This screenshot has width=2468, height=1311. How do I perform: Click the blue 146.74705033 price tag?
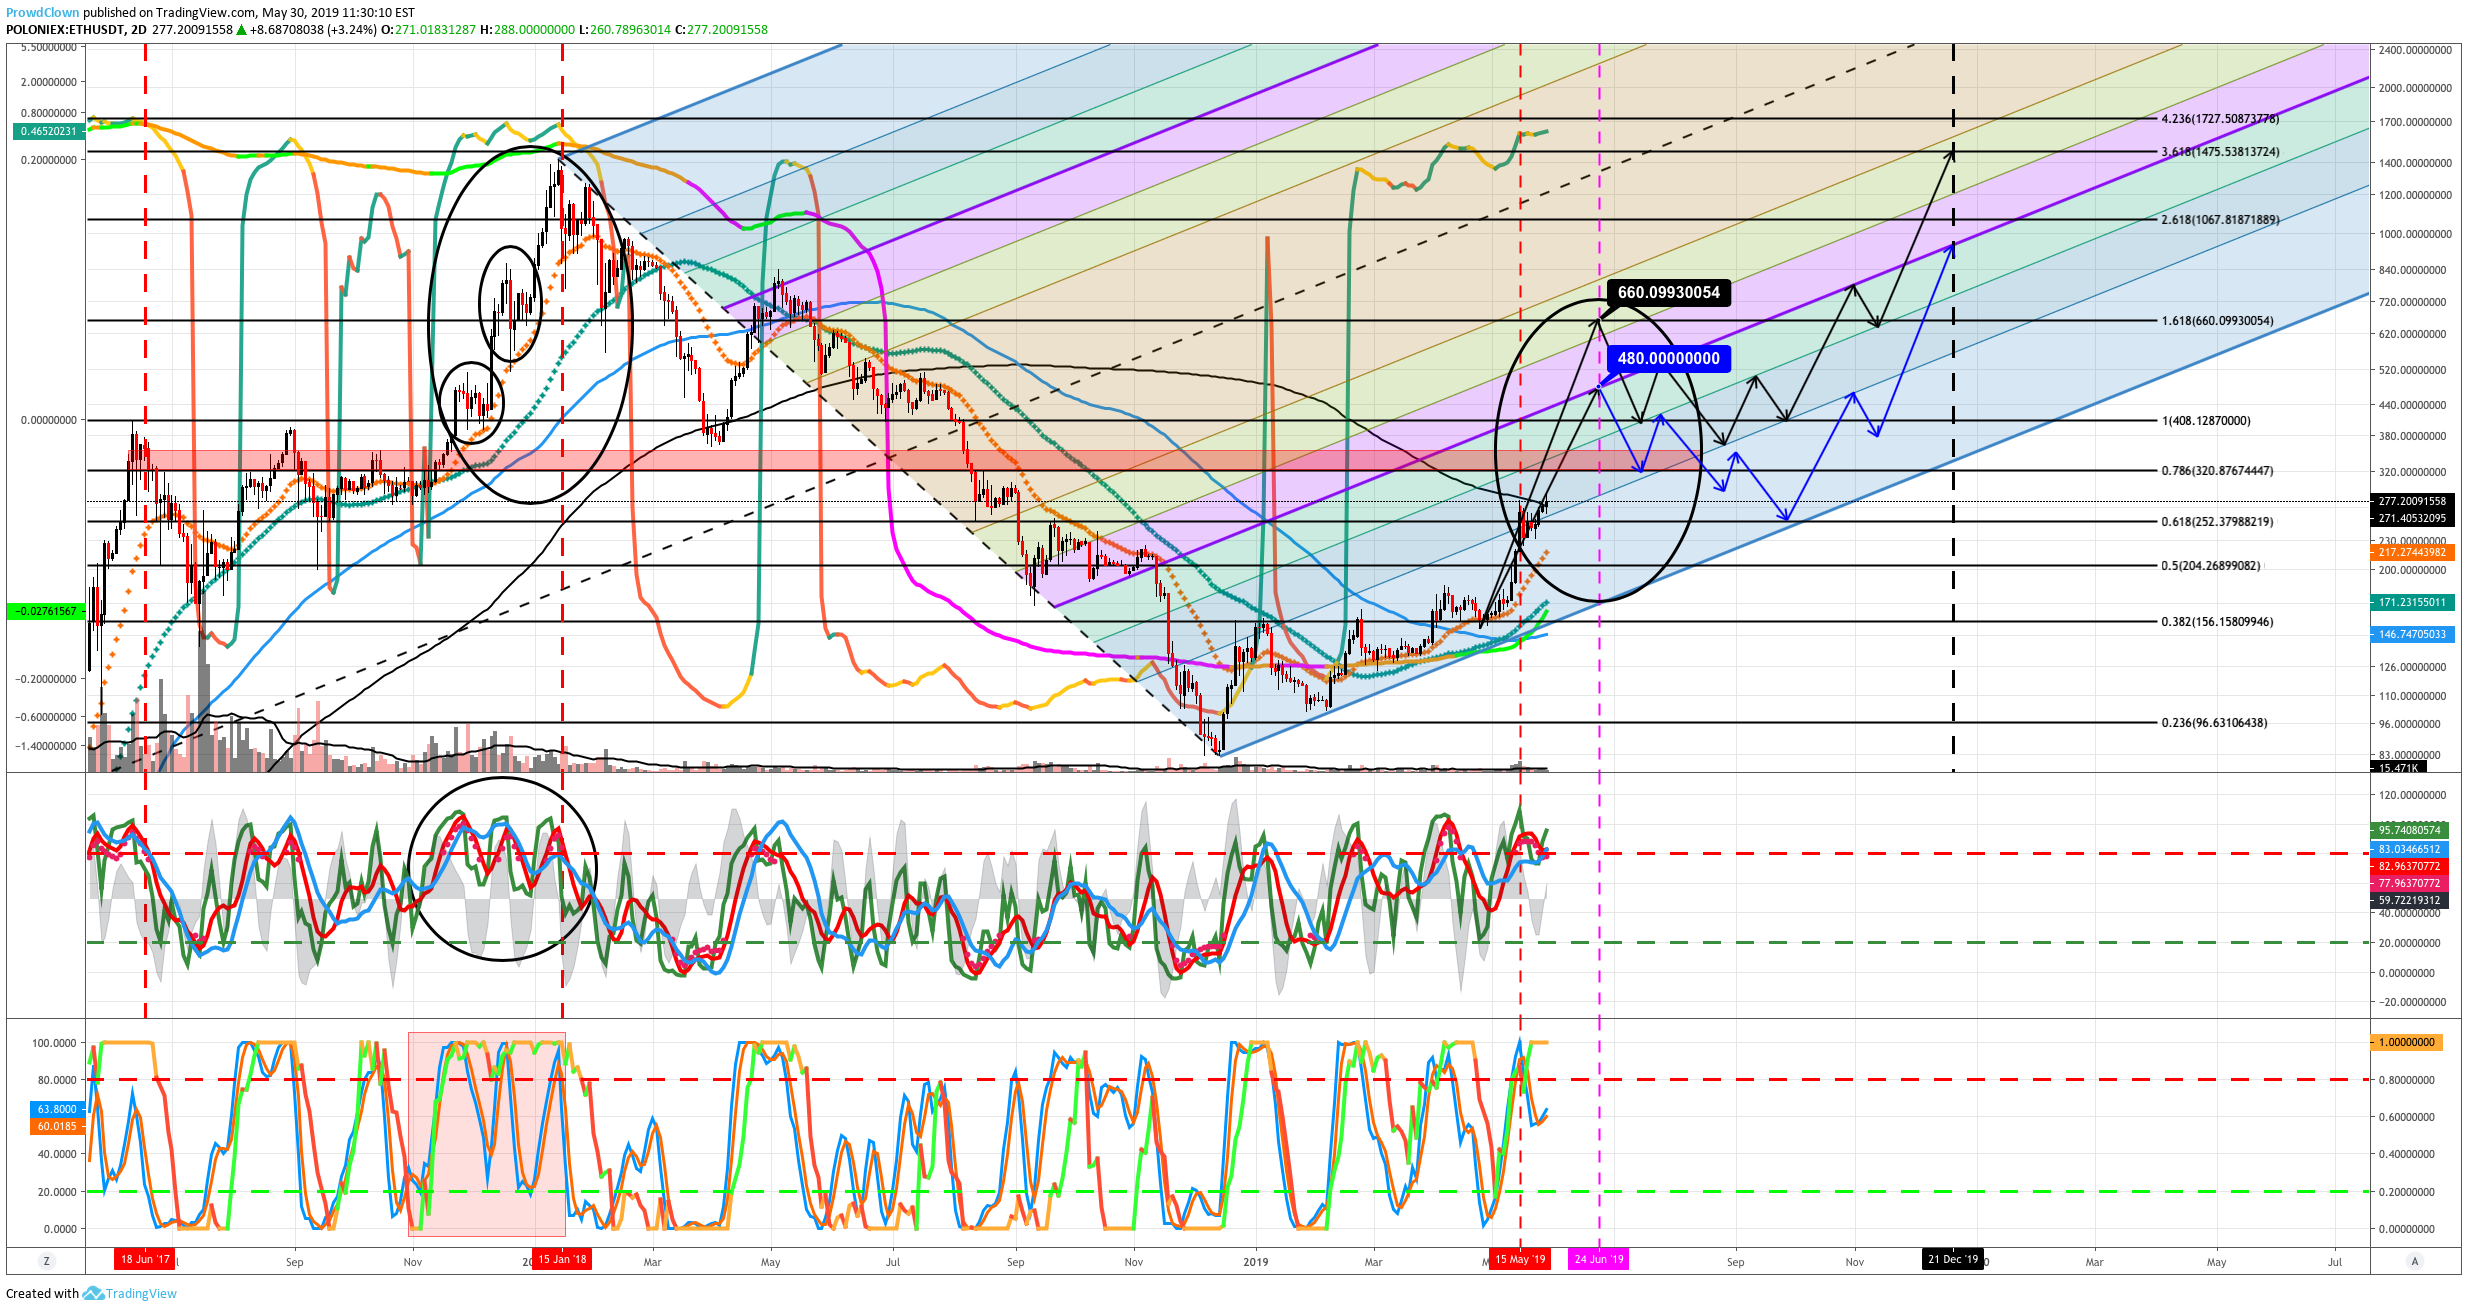click(x=2412, y=635)
